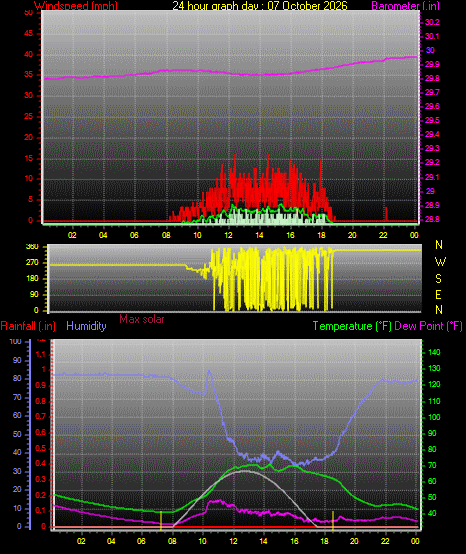Click the 'Temperature (°F)' legend label
The image size is (466, 554).
(352, 326)
